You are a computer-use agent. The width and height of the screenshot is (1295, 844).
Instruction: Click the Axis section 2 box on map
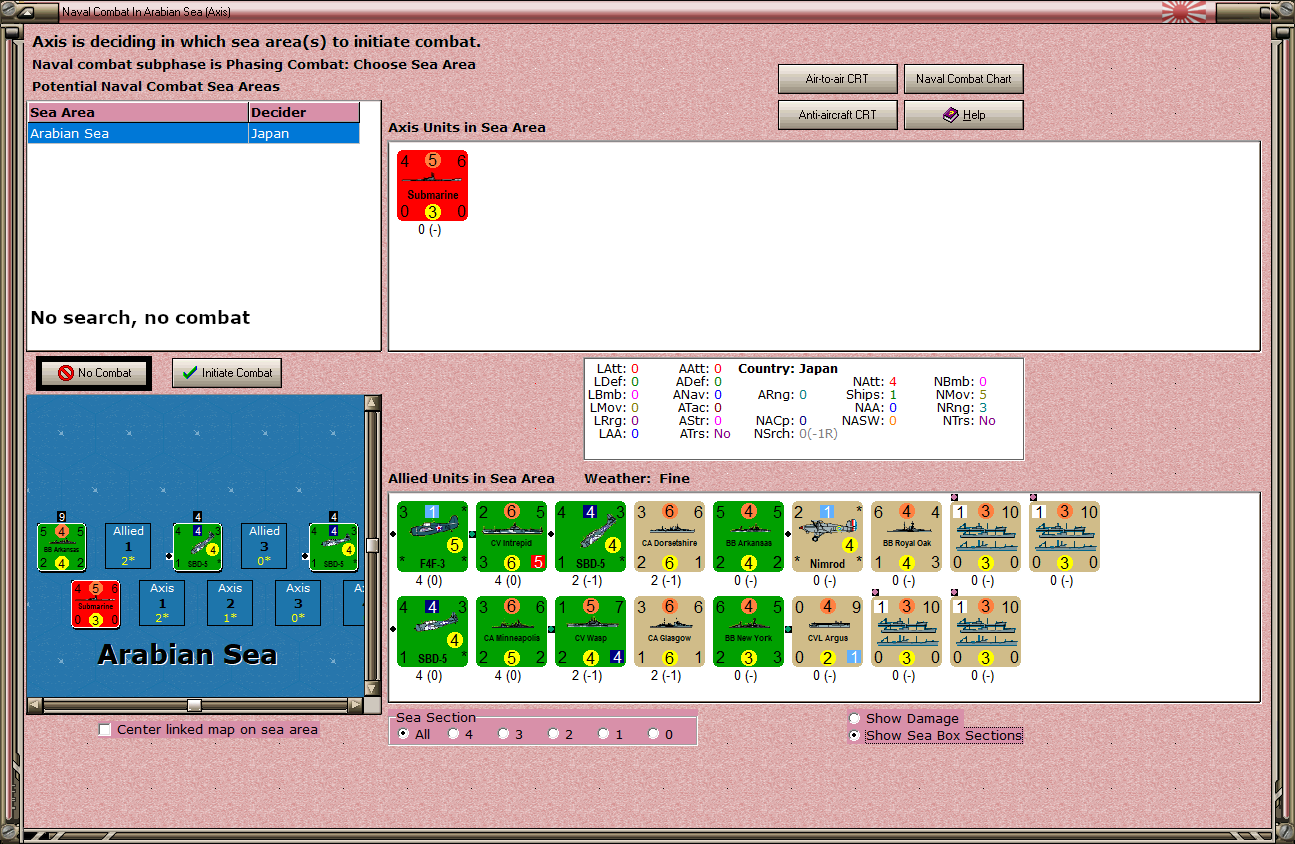pos(230,603)
